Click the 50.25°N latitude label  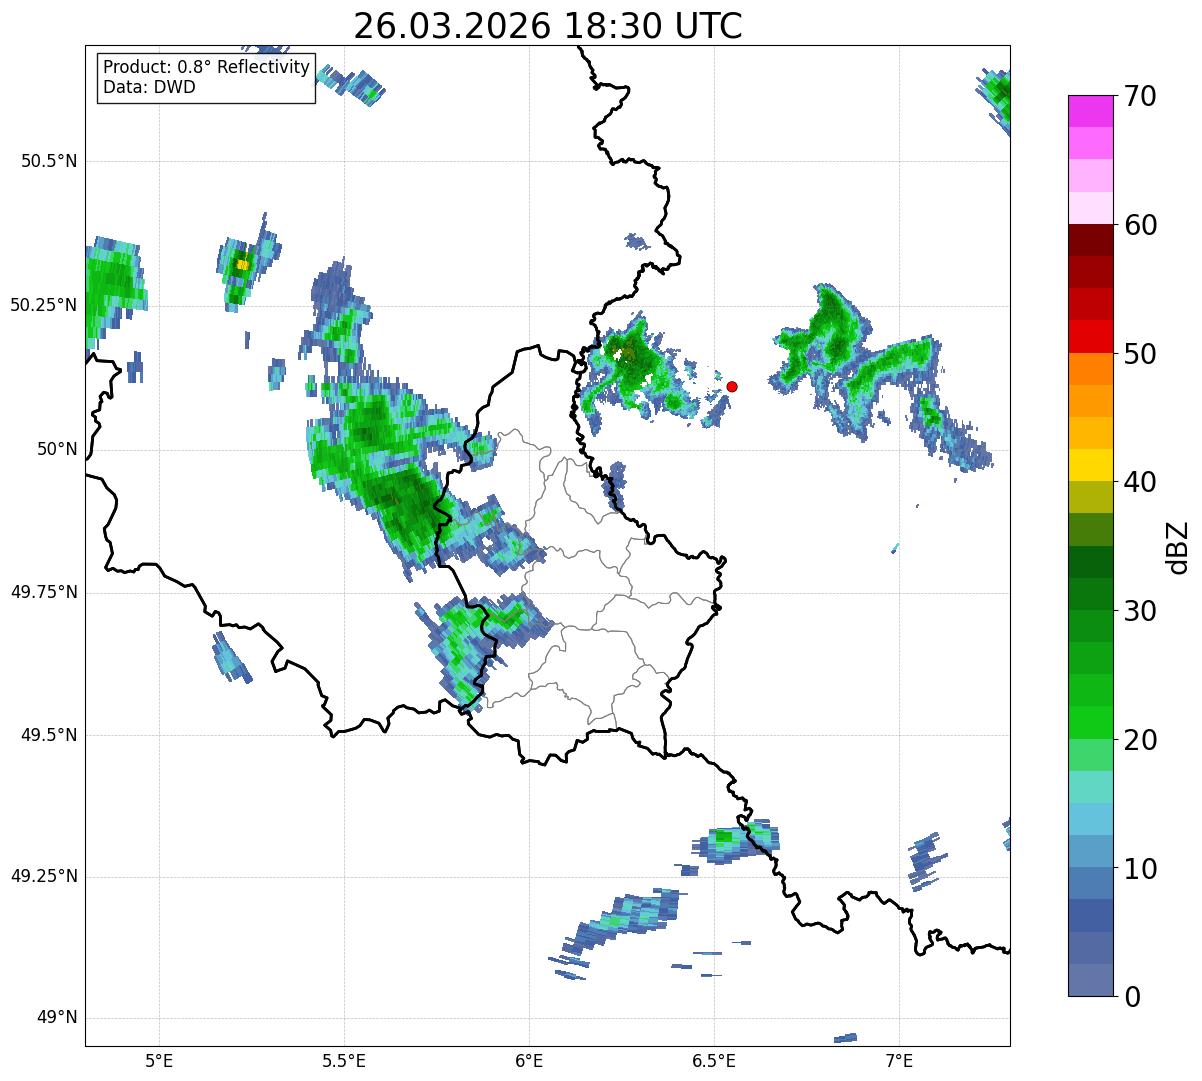pyautogui.click(x=43, y=305)
